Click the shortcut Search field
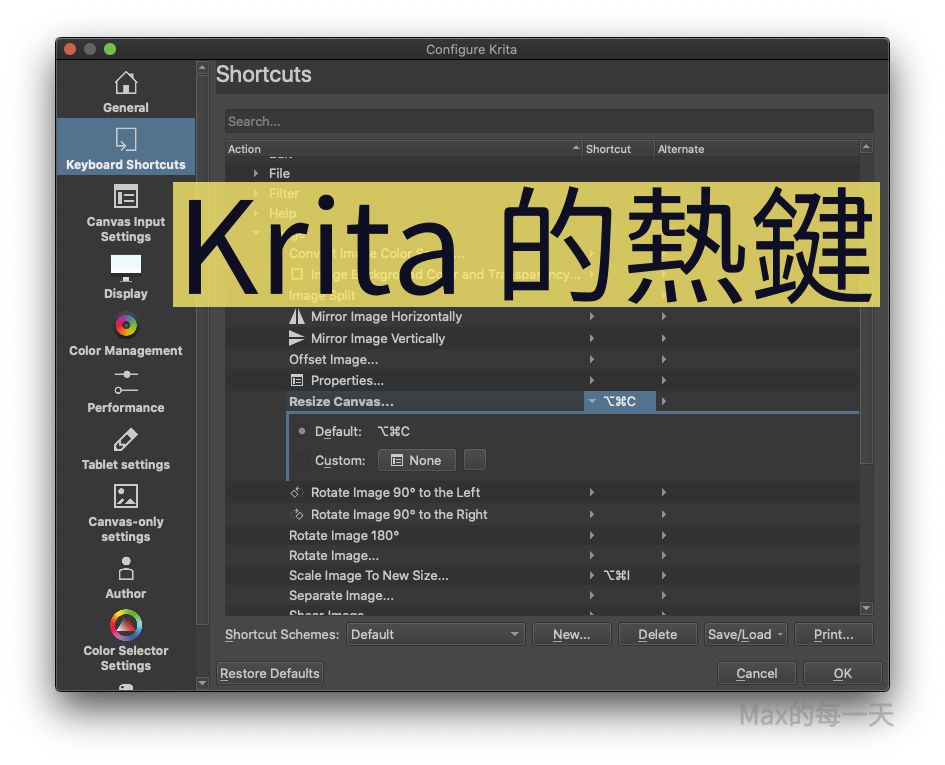 (548, 122)
